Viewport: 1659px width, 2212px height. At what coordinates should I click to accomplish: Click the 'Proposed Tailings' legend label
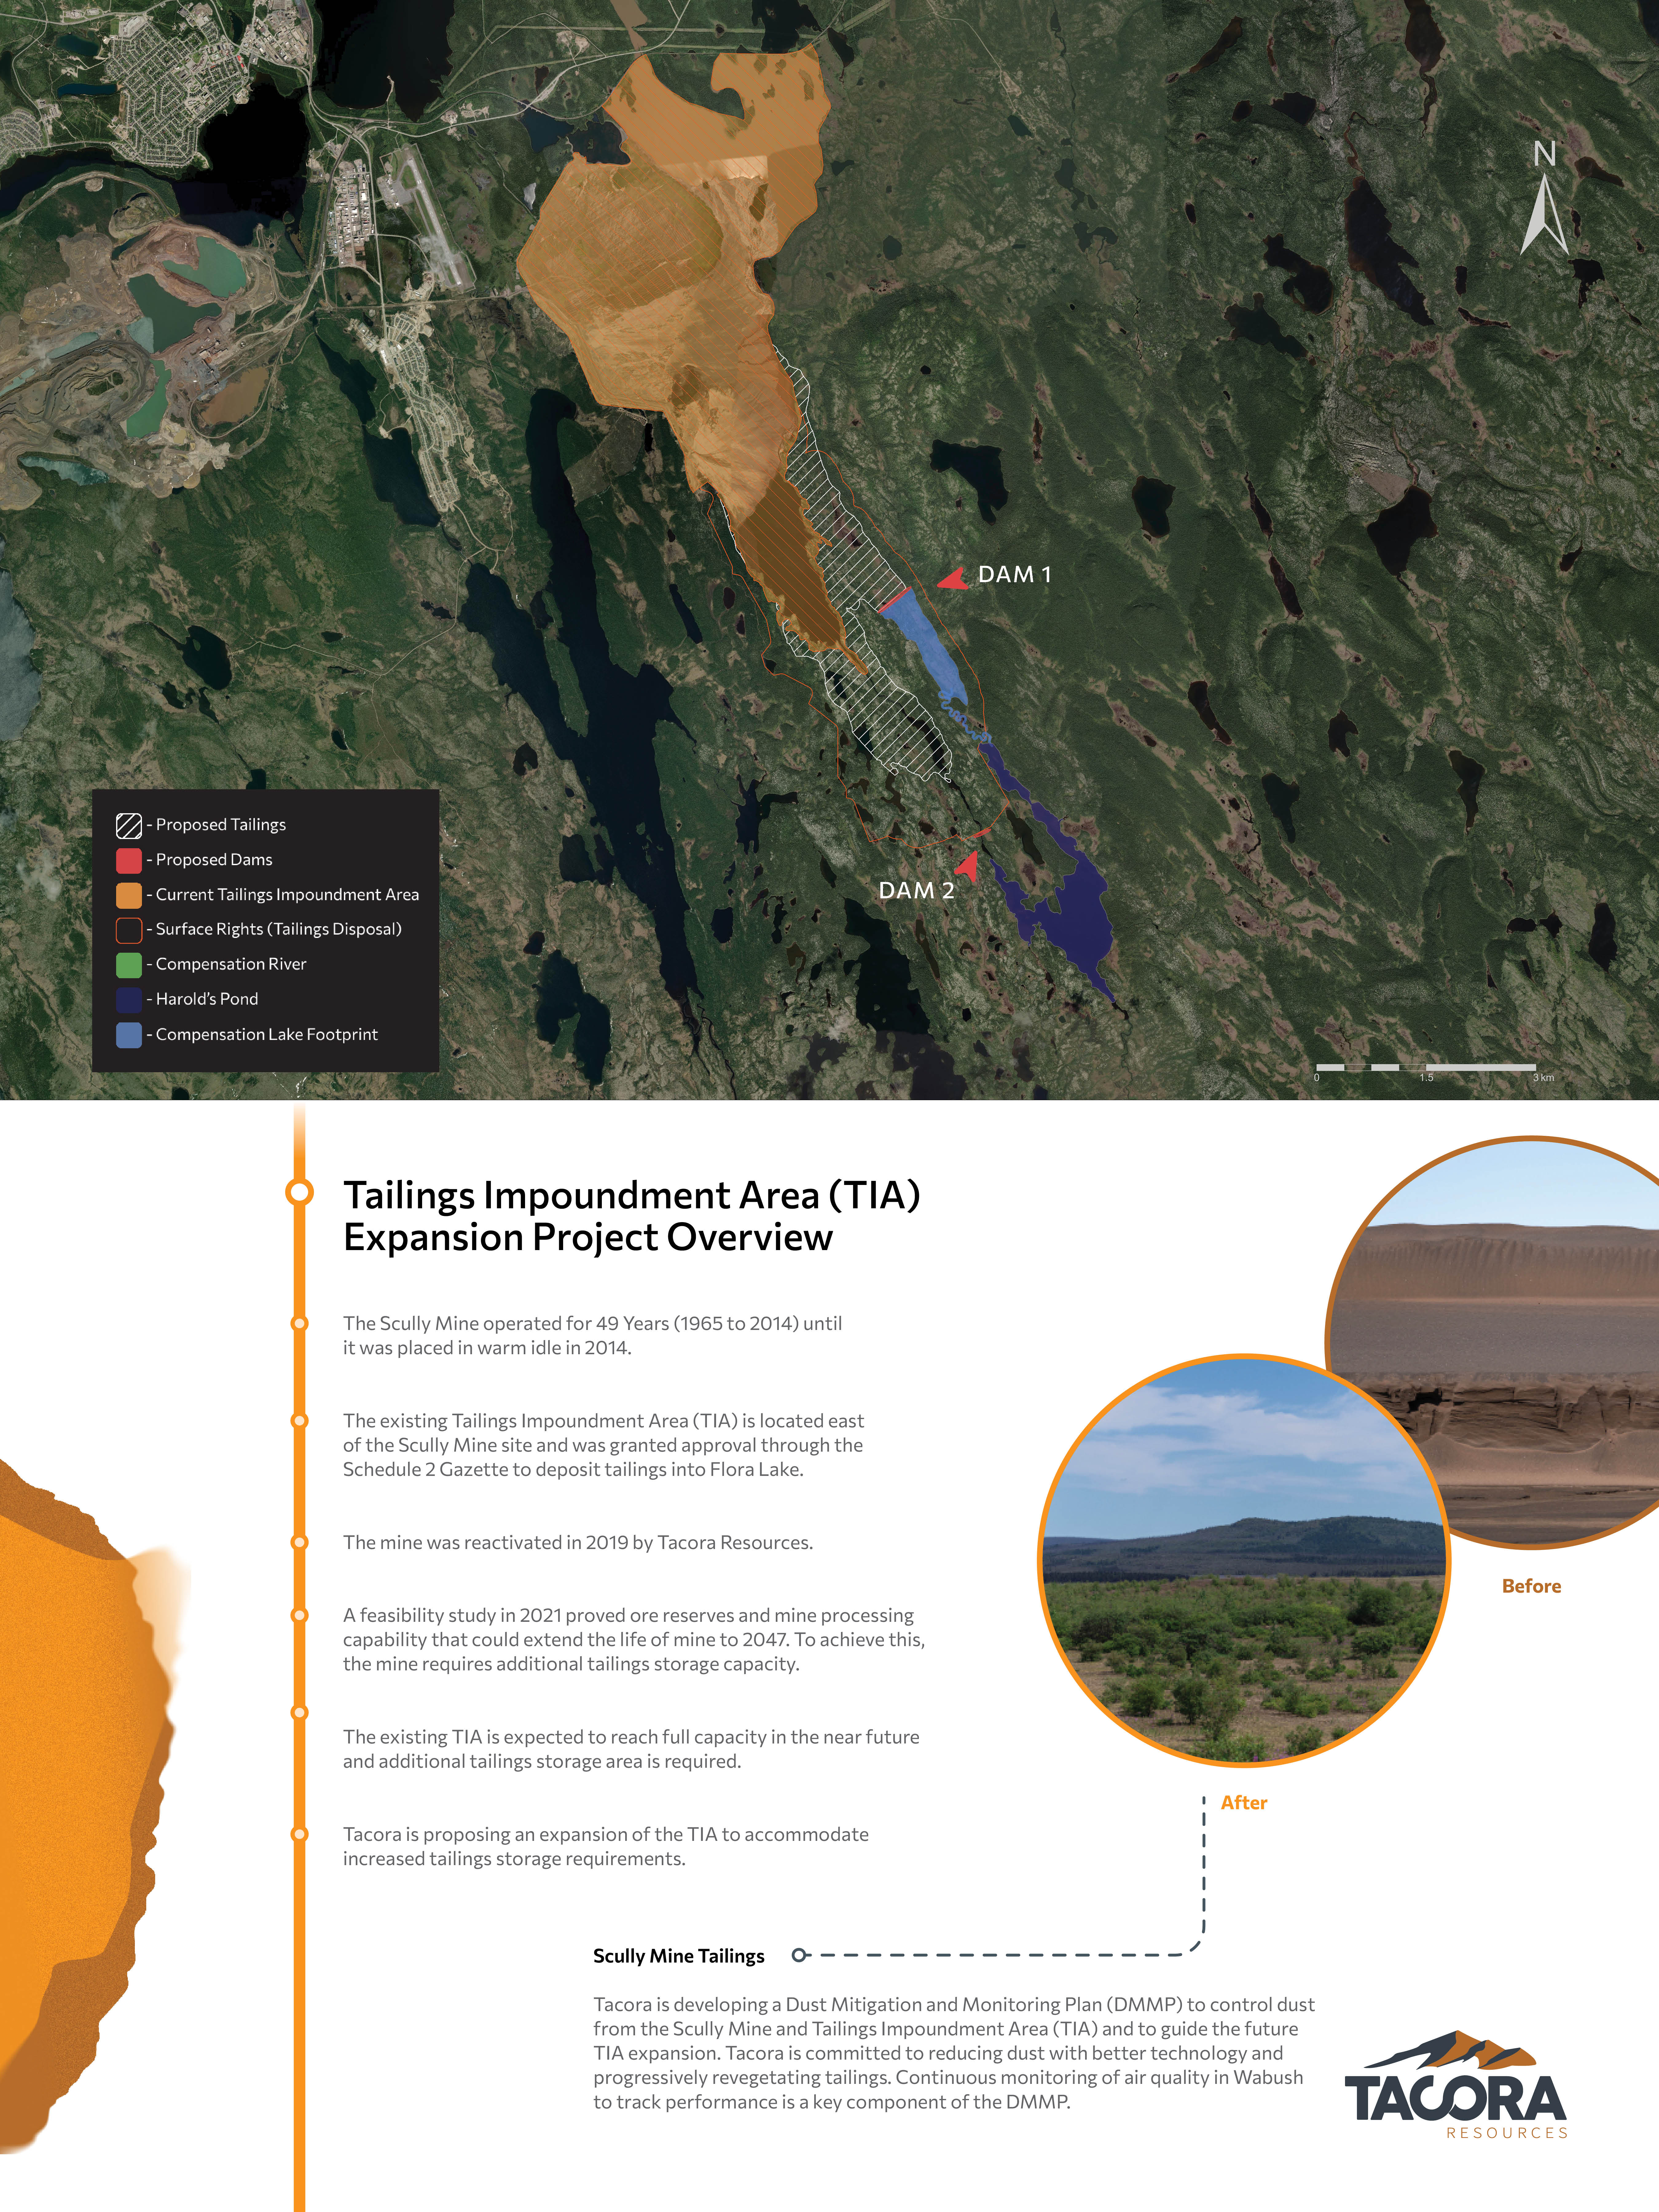pyautogui.click(x=221, y=825)
